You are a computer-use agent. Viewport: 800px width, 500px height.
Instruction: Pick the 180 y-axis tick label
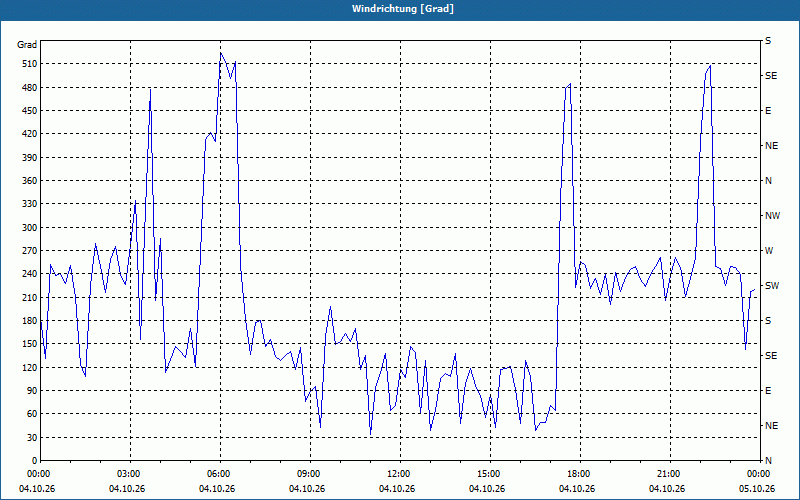click(29, 321)
